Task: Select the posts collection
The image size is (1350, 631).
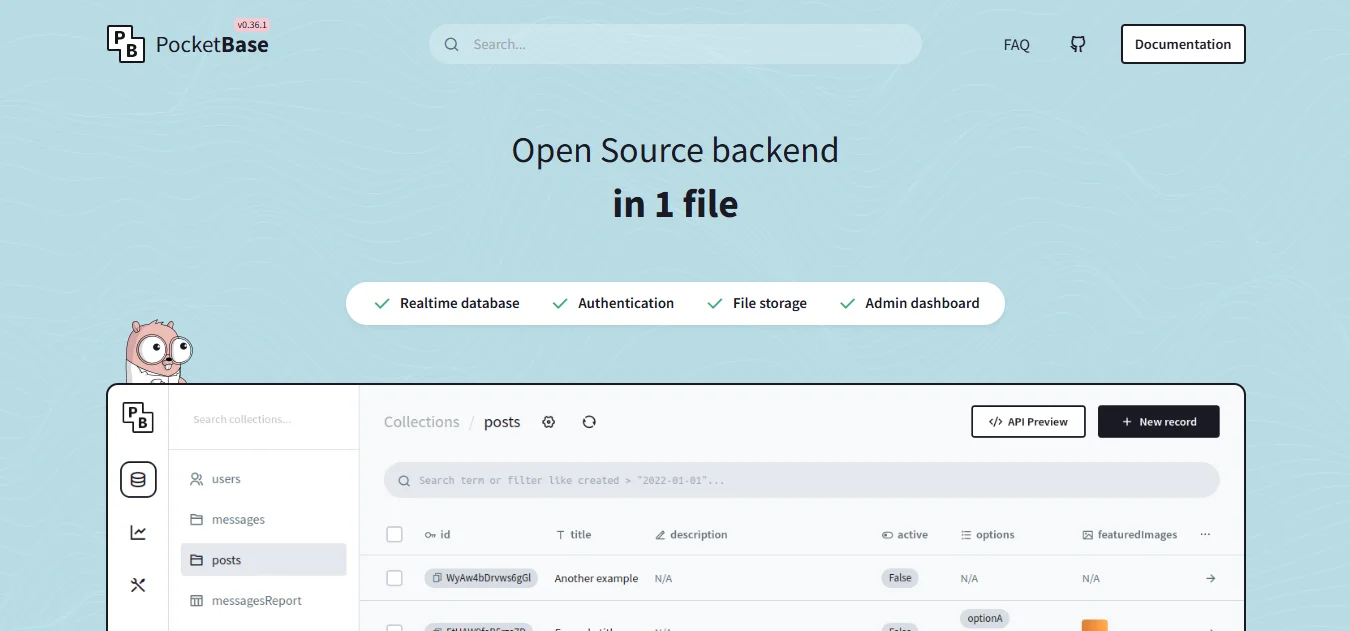Action: (x=264, y=560)
